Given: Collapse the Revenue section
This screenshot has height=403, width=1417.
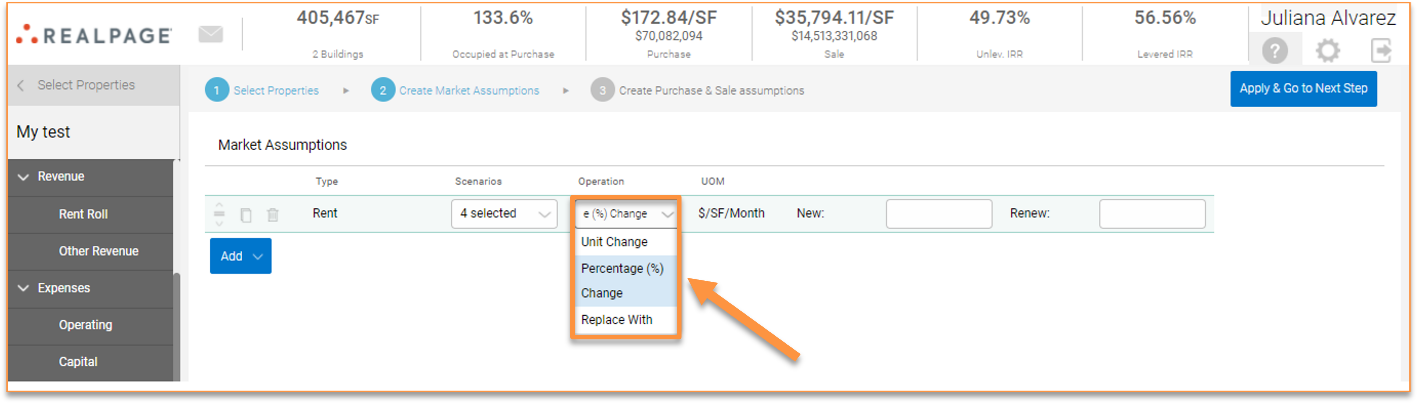Looking at the screenshot, I should [24, 177].
